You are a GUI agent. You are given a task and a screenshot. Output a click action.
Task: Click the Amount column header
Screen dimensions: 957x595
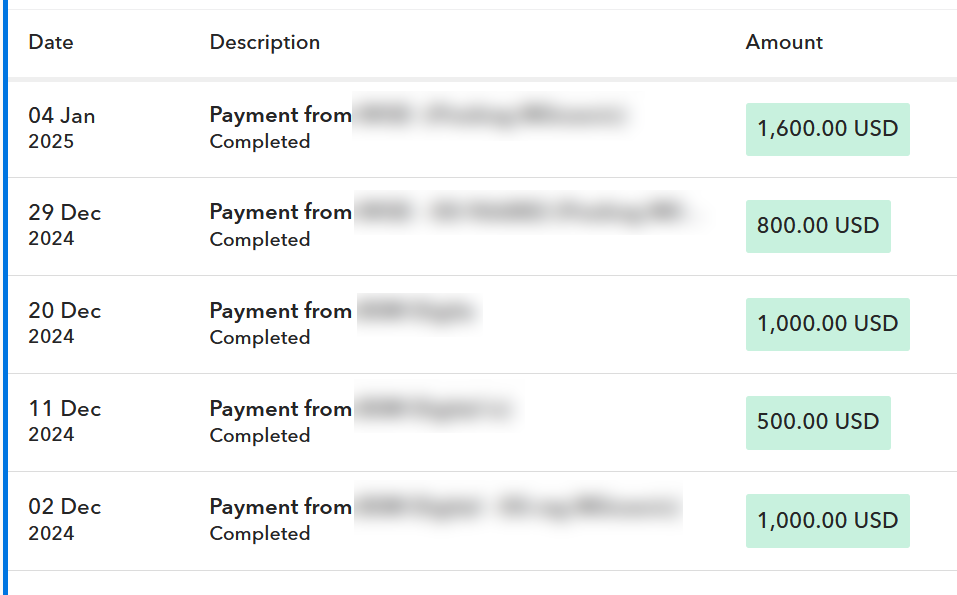(x=784, y=42)
